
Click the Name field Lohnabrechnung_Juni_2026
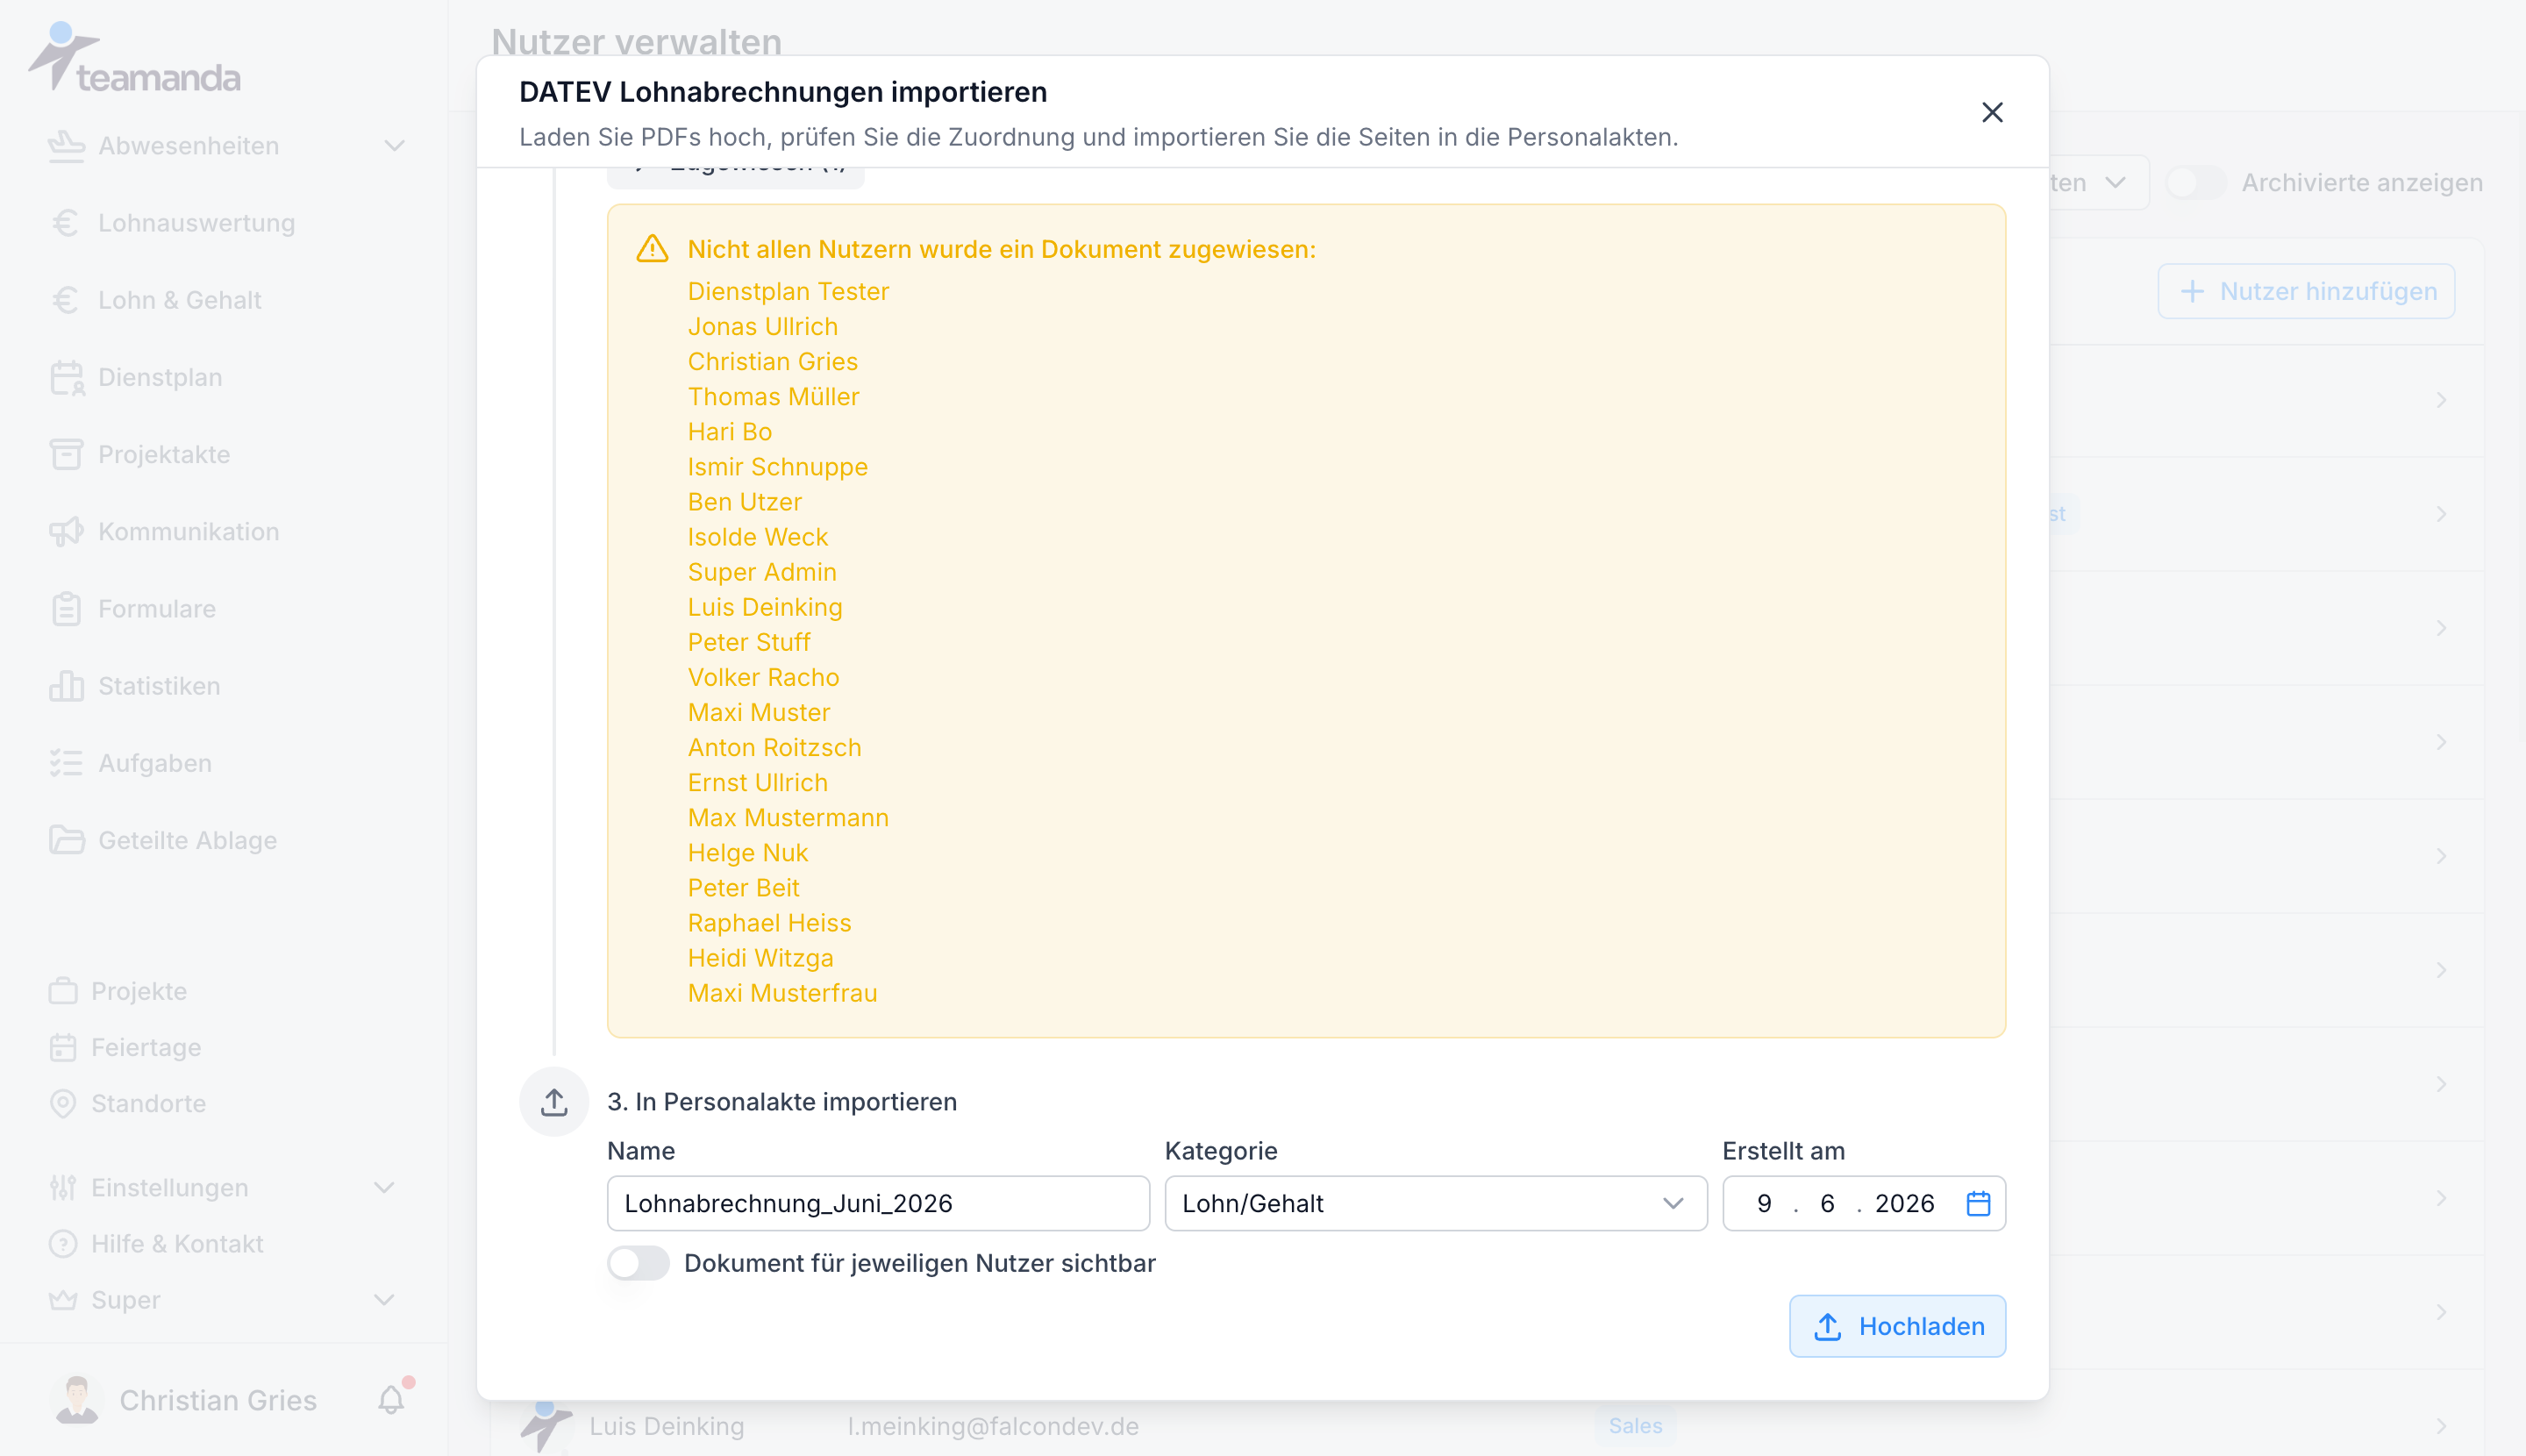pyautogui.click(x=878, y=1203)
